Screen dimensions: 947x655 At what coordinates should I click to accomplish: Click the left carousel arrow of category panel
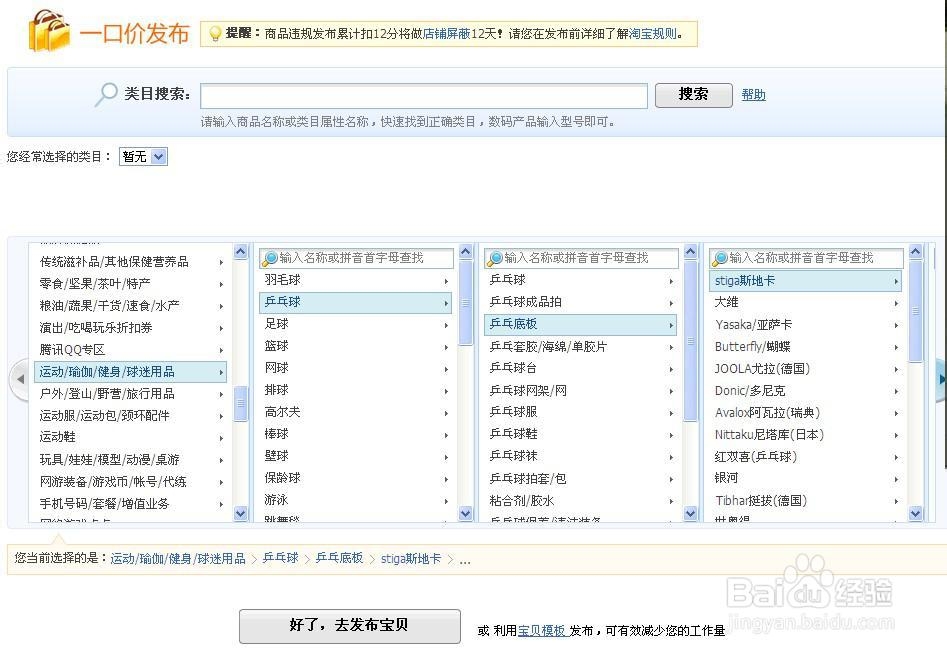pos(20,379)
